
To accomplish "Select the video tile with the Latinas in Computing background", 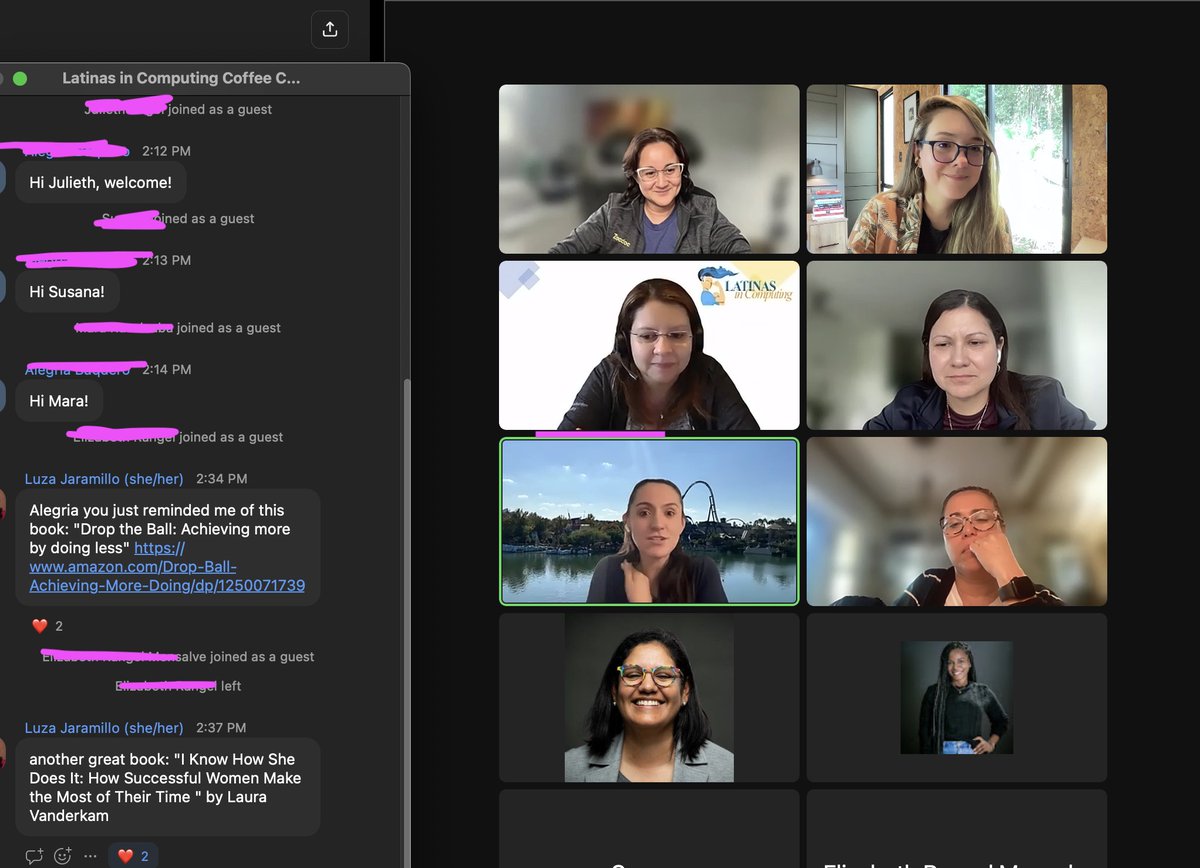I will click(649, 345).
